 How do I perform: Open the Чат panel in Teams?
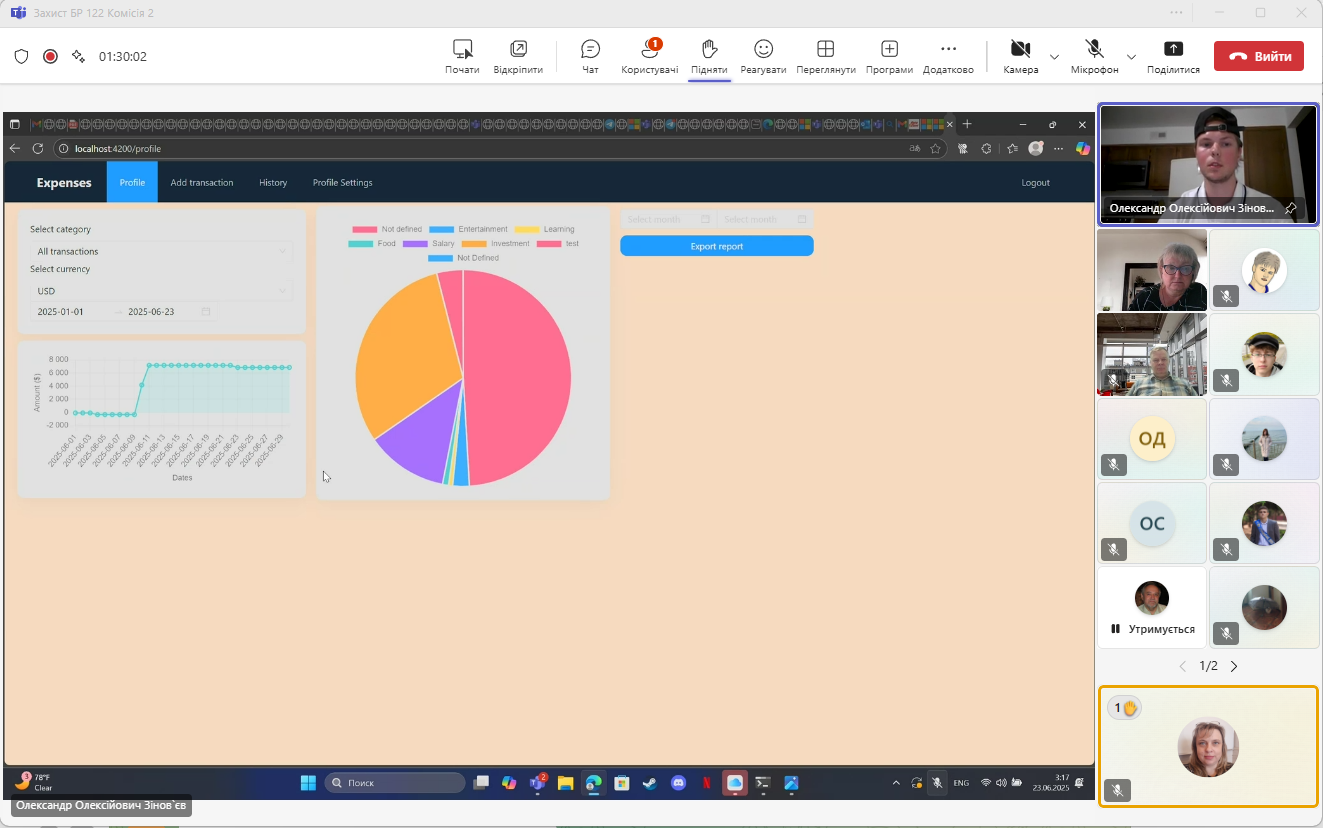click(590, 57)
